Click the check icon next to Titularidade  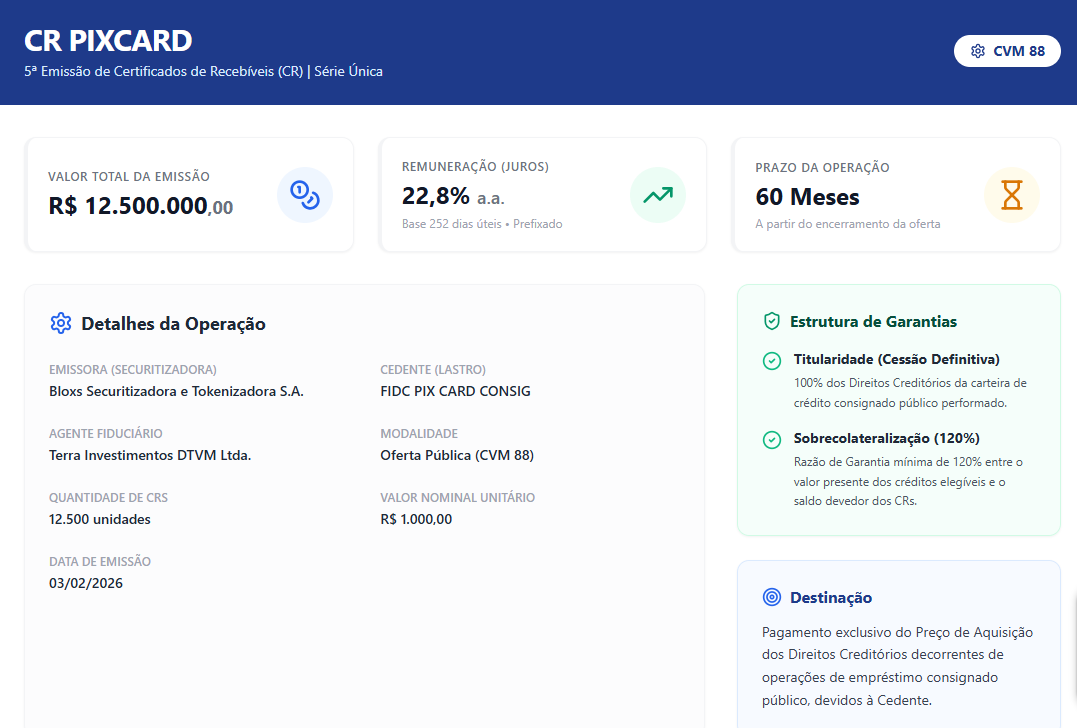[x=772, y=361]
